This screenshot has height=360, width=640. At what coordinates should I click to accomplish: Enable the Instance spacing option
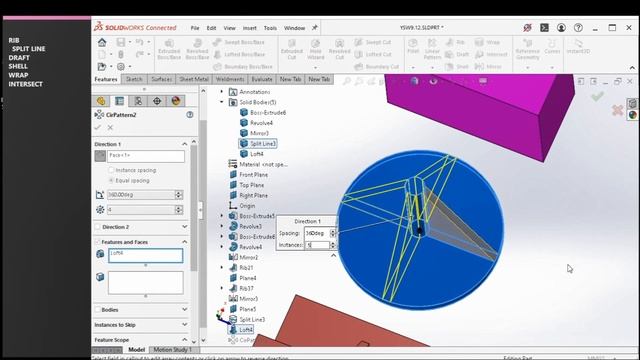pos(111,170)
